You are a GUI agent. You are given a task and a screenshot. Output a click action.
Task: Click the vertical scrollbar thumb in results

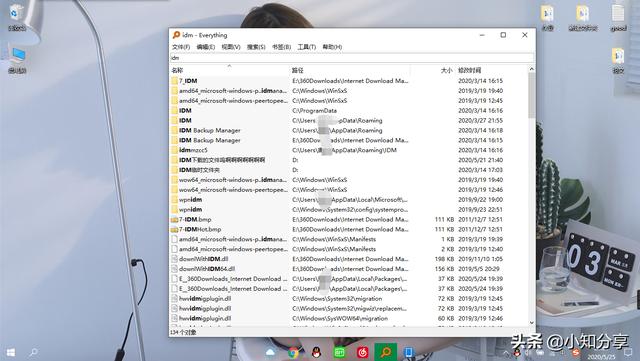click(531, 96)
